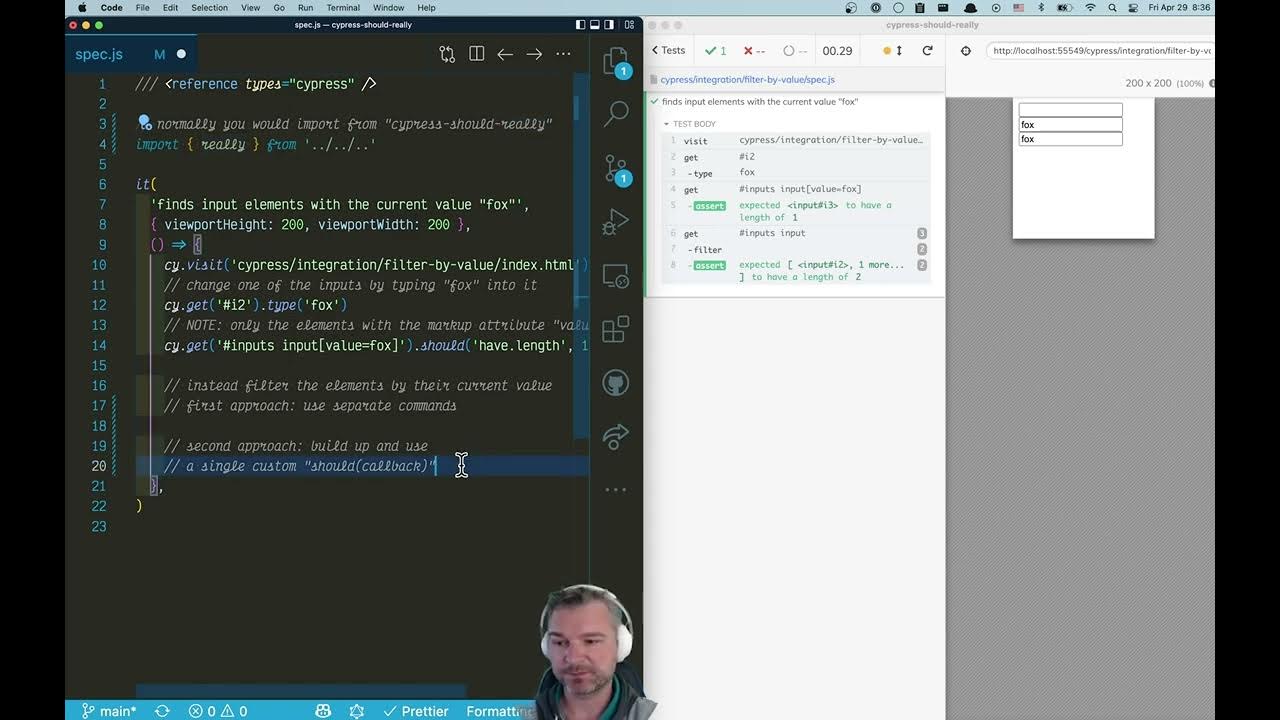Open the Terminal menu

343,7
